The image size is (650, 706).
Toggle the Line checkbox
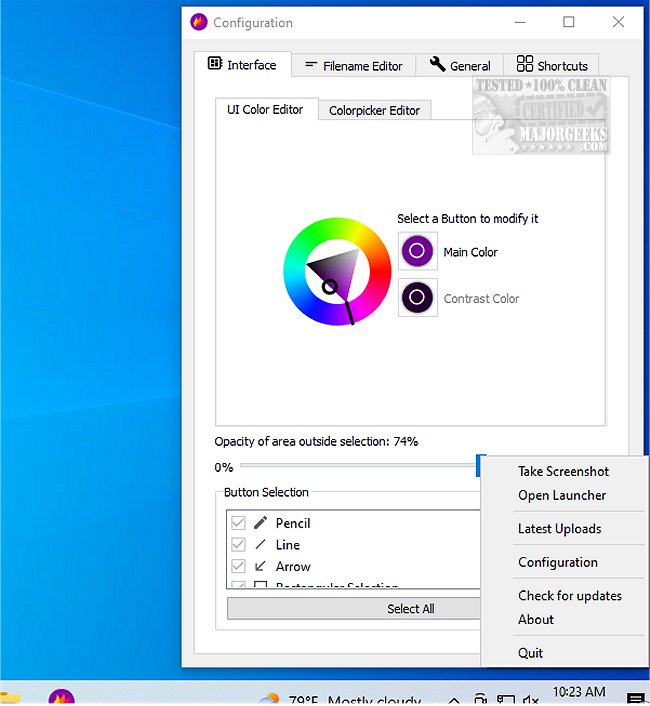[x=238, y=544]
